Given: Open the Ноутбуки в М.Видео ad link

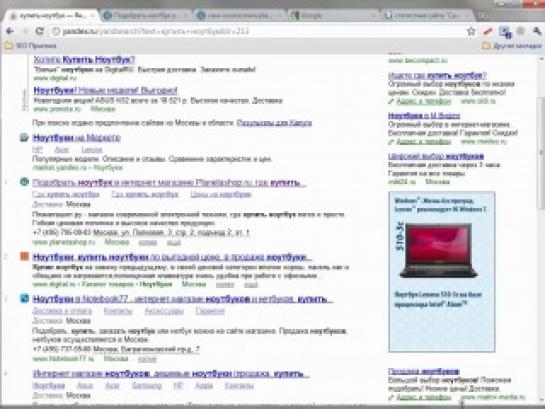Looking at the screenshot, I should click(x=424, y=116).
